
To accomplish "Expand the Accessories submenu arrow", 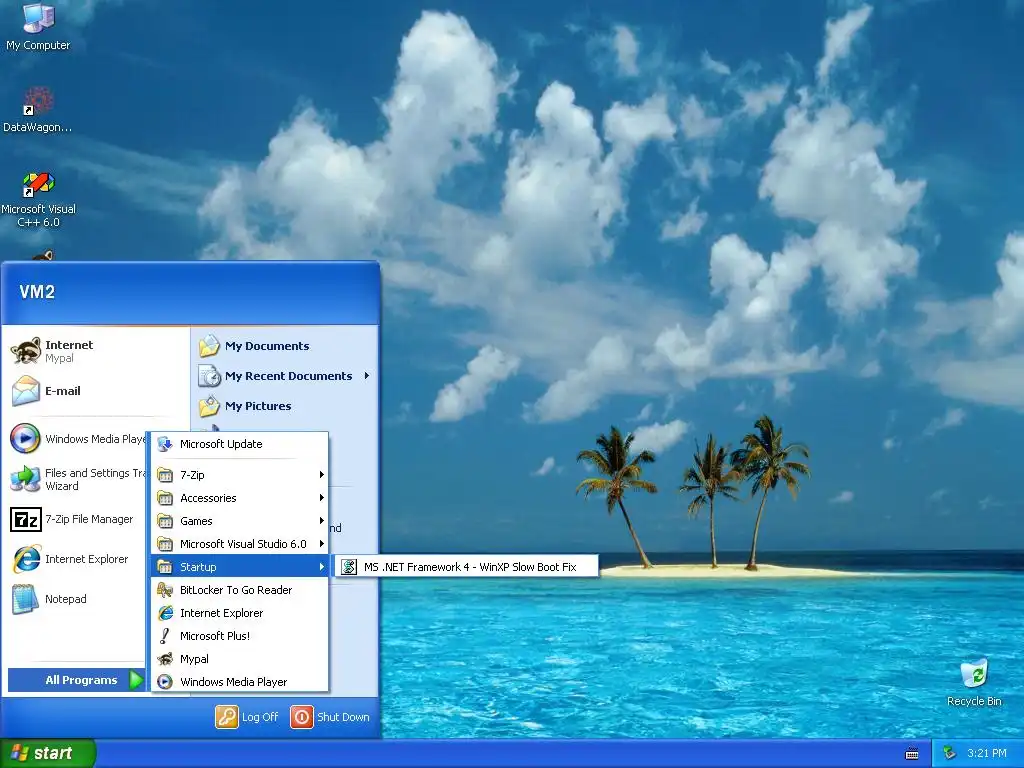I will [321, 498].
